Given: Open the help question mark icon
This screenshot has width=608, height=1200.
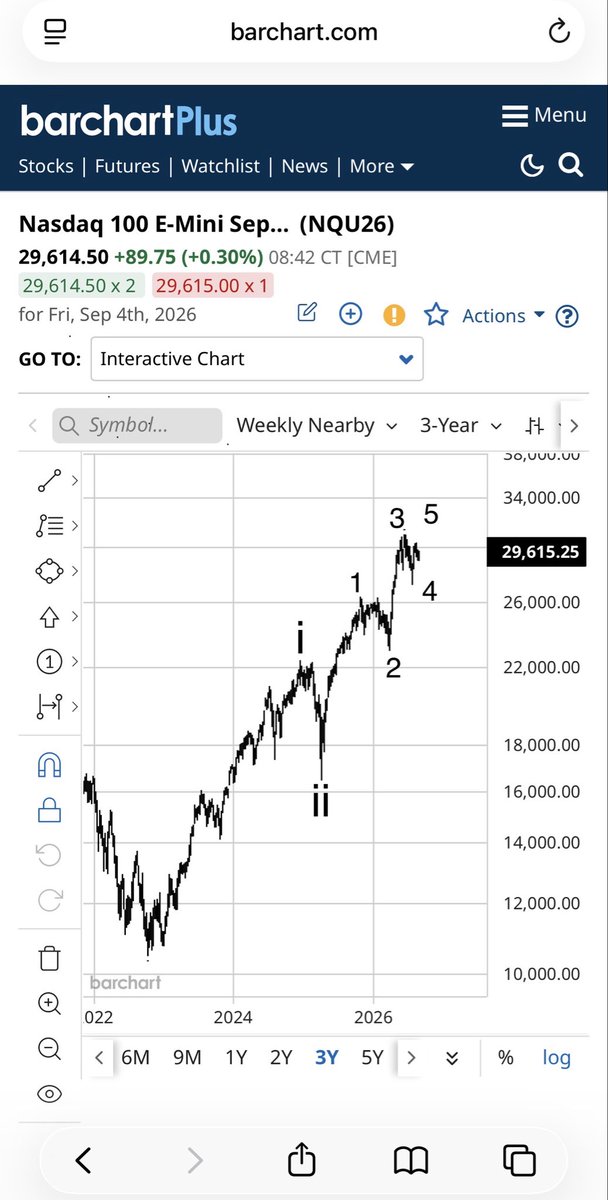Looking at the screenshot, I should click(567, 316).
